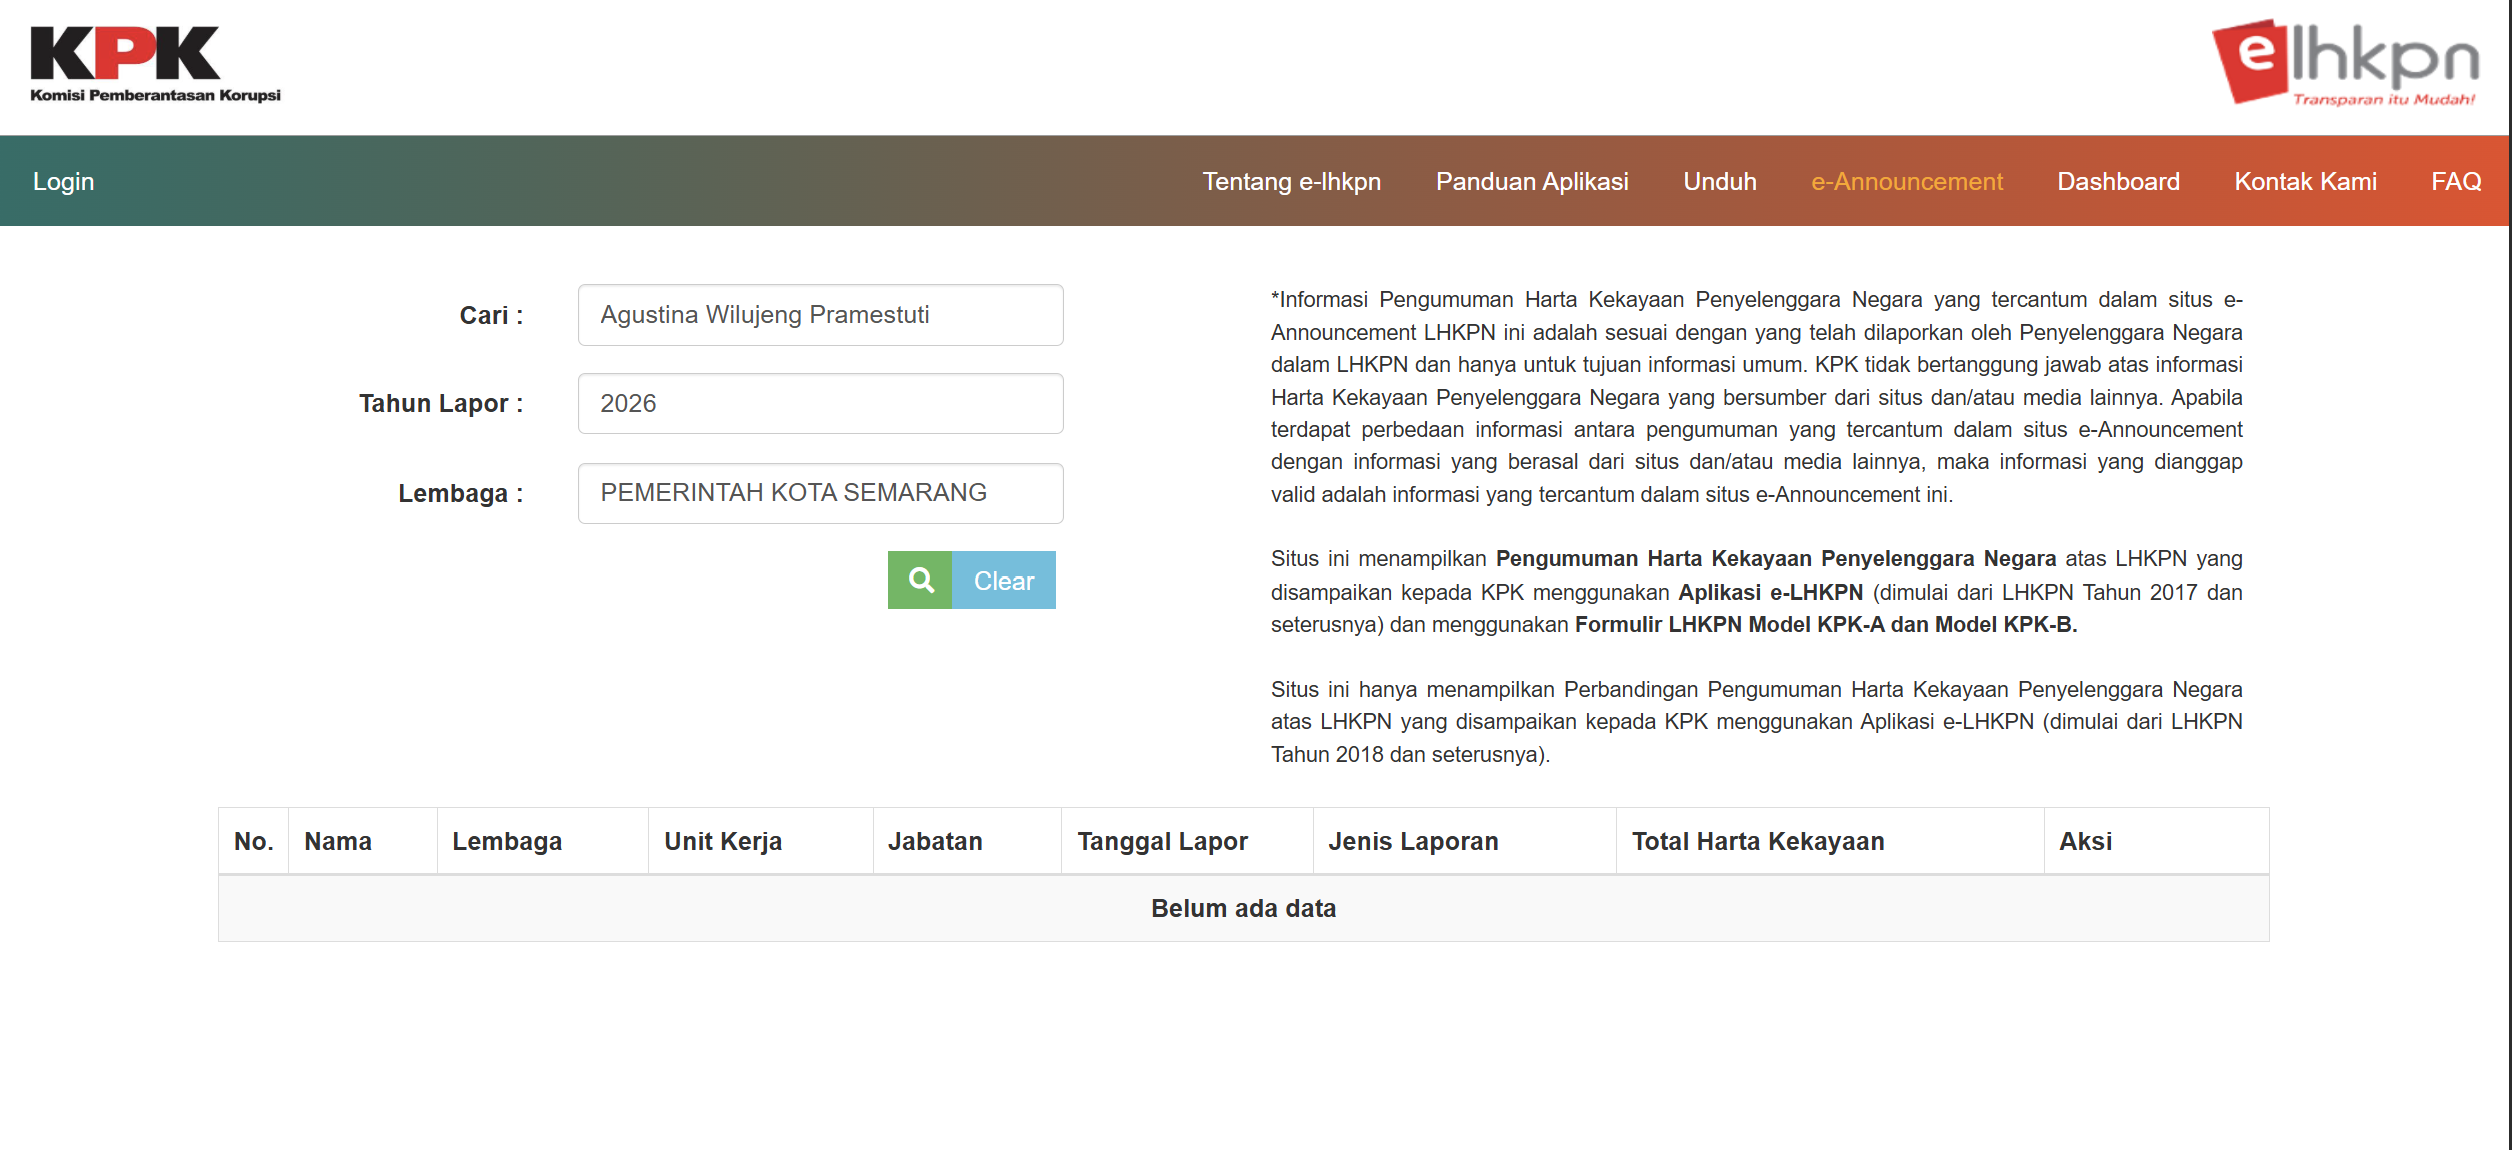Click the Tahun Lapor field

point(820,404)
